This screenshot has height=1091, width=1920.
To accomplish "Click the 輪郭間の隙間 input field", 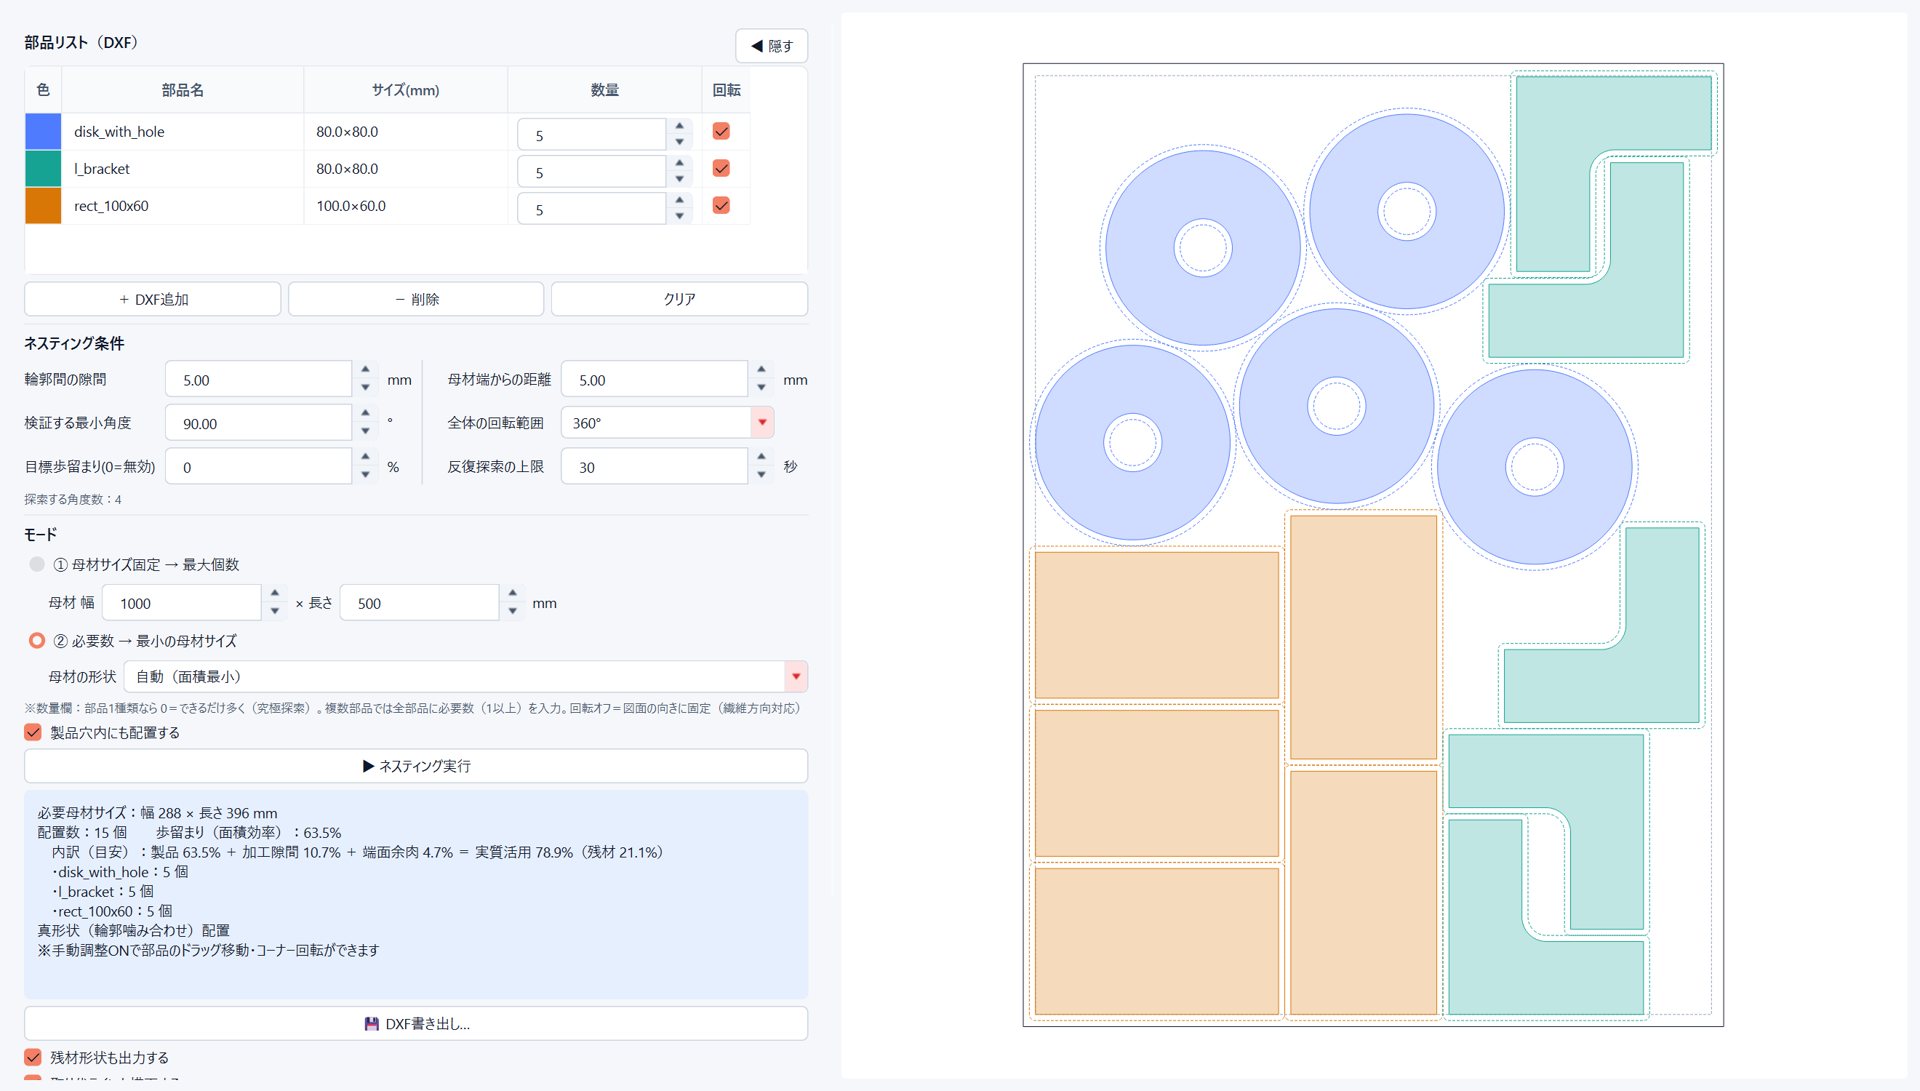I will coord(259,380).
